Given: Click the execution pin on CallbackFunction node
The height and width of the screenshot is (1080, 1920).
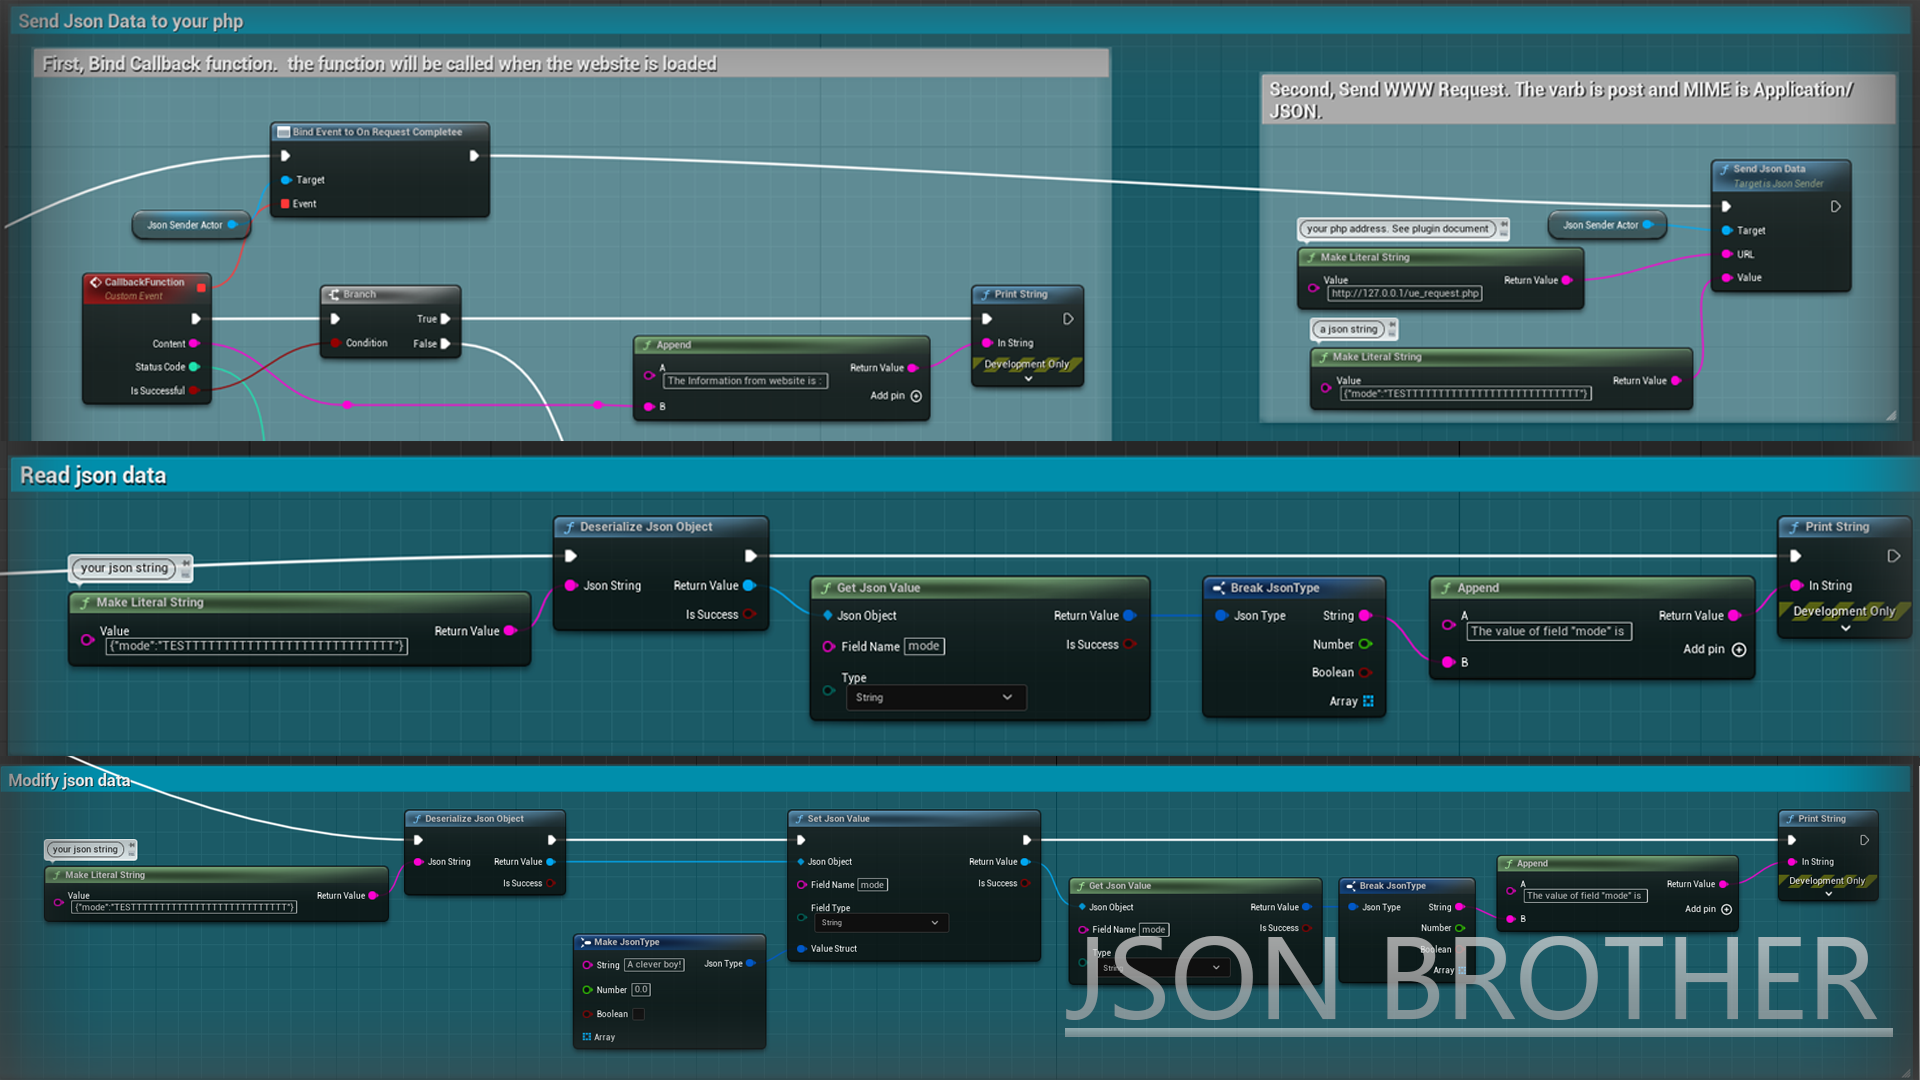Looking at the screenshot, I should (x=196, y=318).
